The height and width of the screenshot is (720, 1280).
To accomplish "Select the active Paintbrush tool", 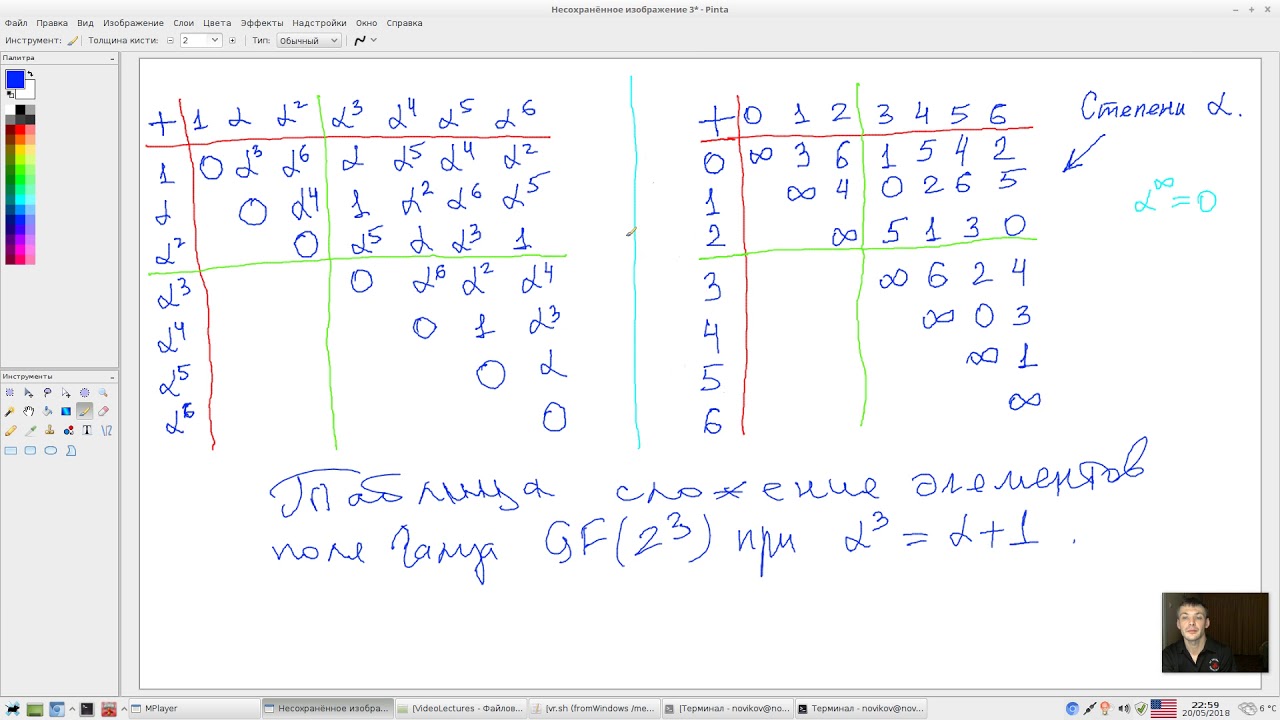I will (84, 411).
